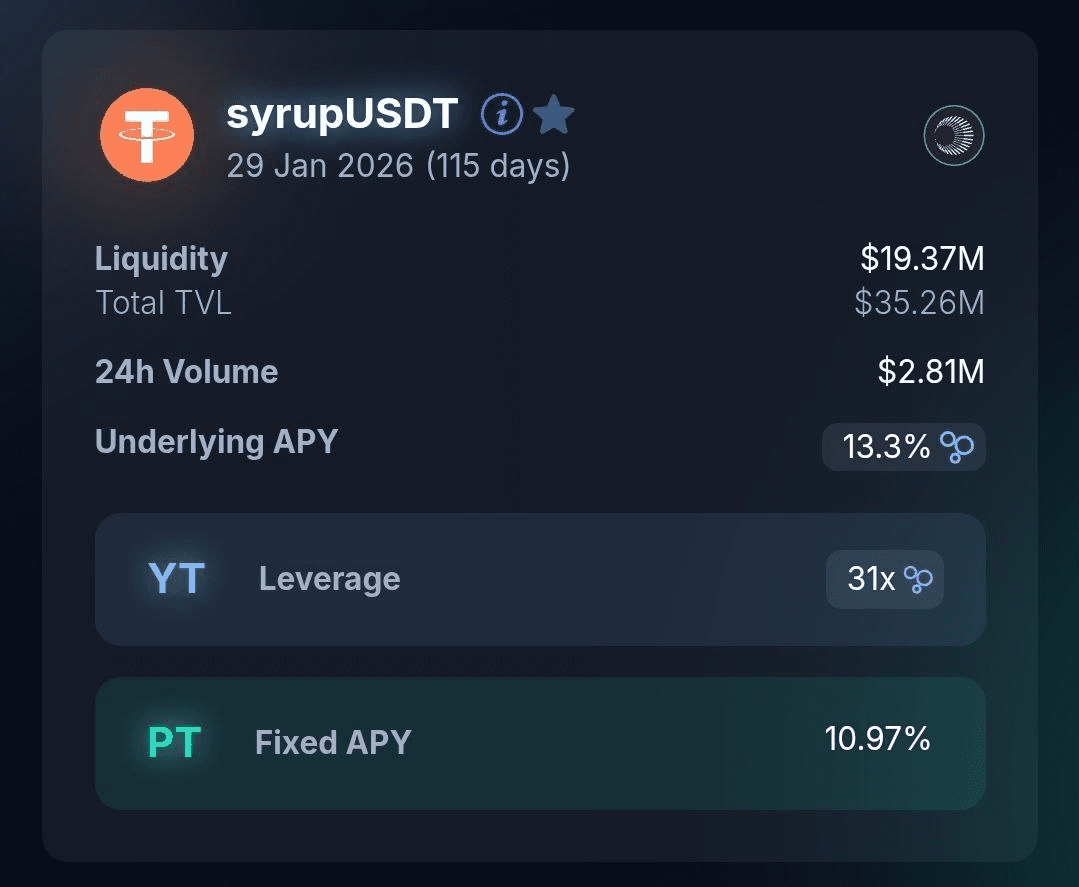Open the syrupUSDT market title
This screenshot has height=887, width=1079.
click(x=342, y=115)
